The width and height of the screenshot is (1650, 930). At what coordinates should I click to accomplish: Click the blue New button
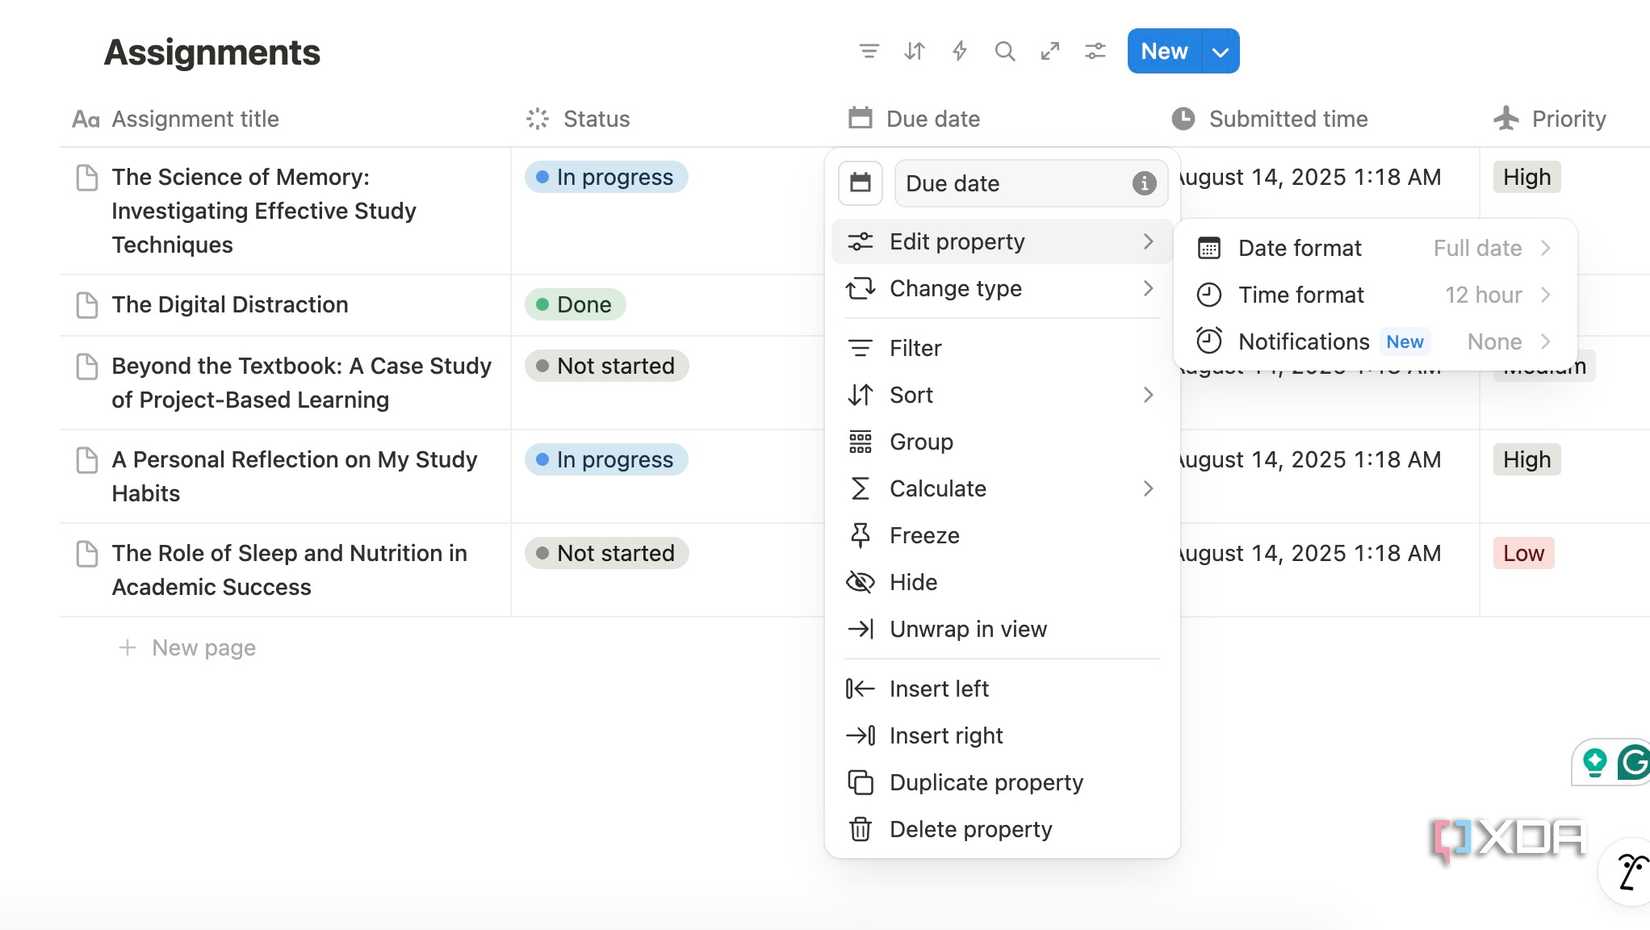1163,52
